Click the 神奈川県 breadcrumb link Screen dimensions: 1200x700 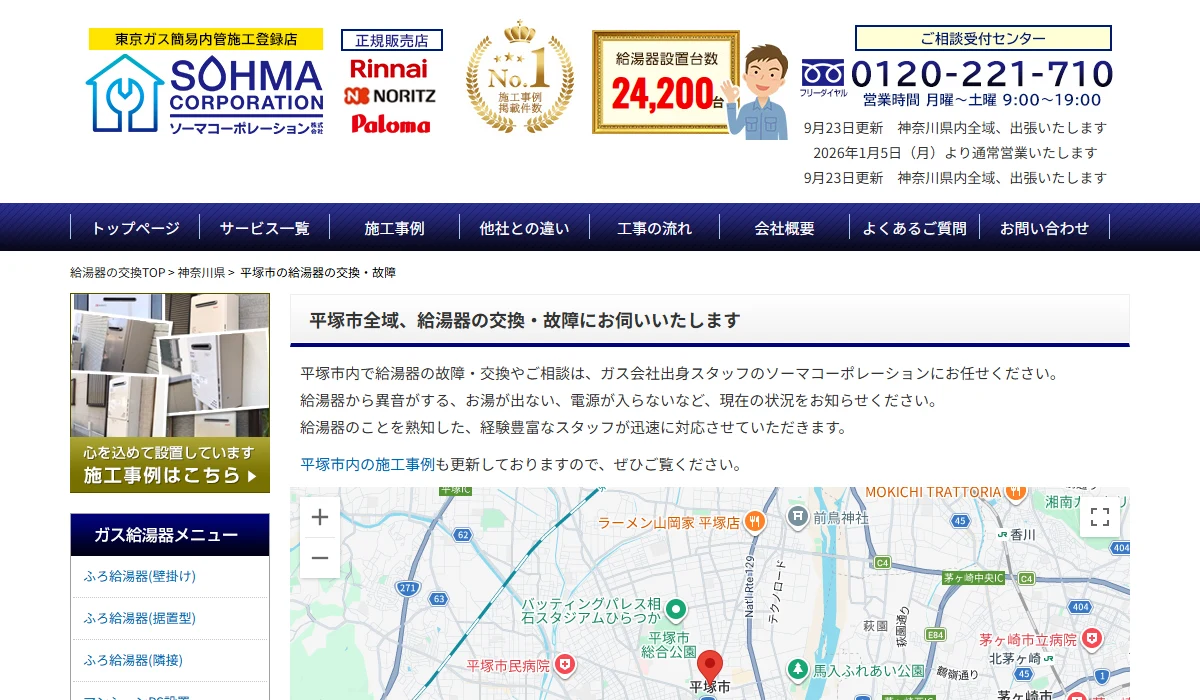[201, 273]
